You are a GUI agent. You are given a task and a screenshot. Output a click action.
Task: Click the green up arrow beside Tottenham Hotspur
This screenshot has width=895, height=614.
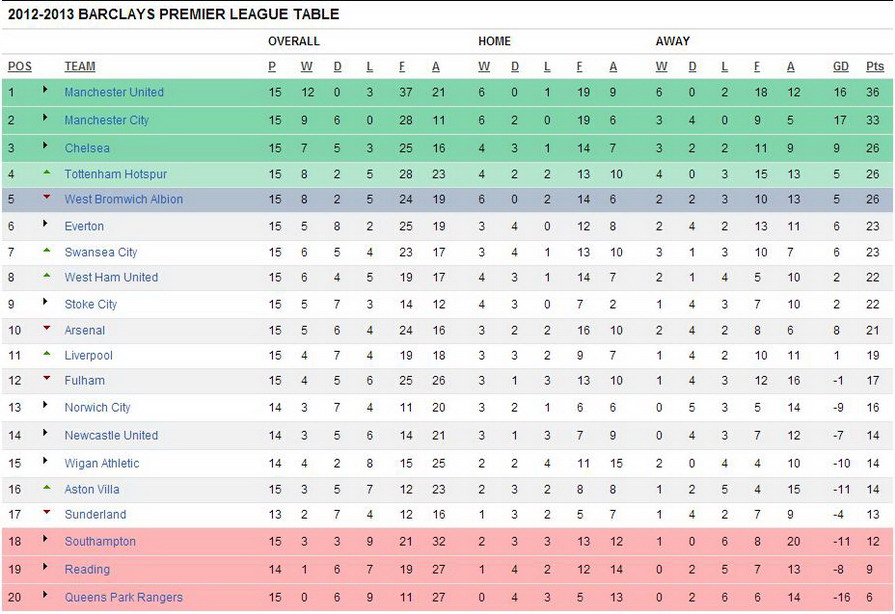[47, 172]
